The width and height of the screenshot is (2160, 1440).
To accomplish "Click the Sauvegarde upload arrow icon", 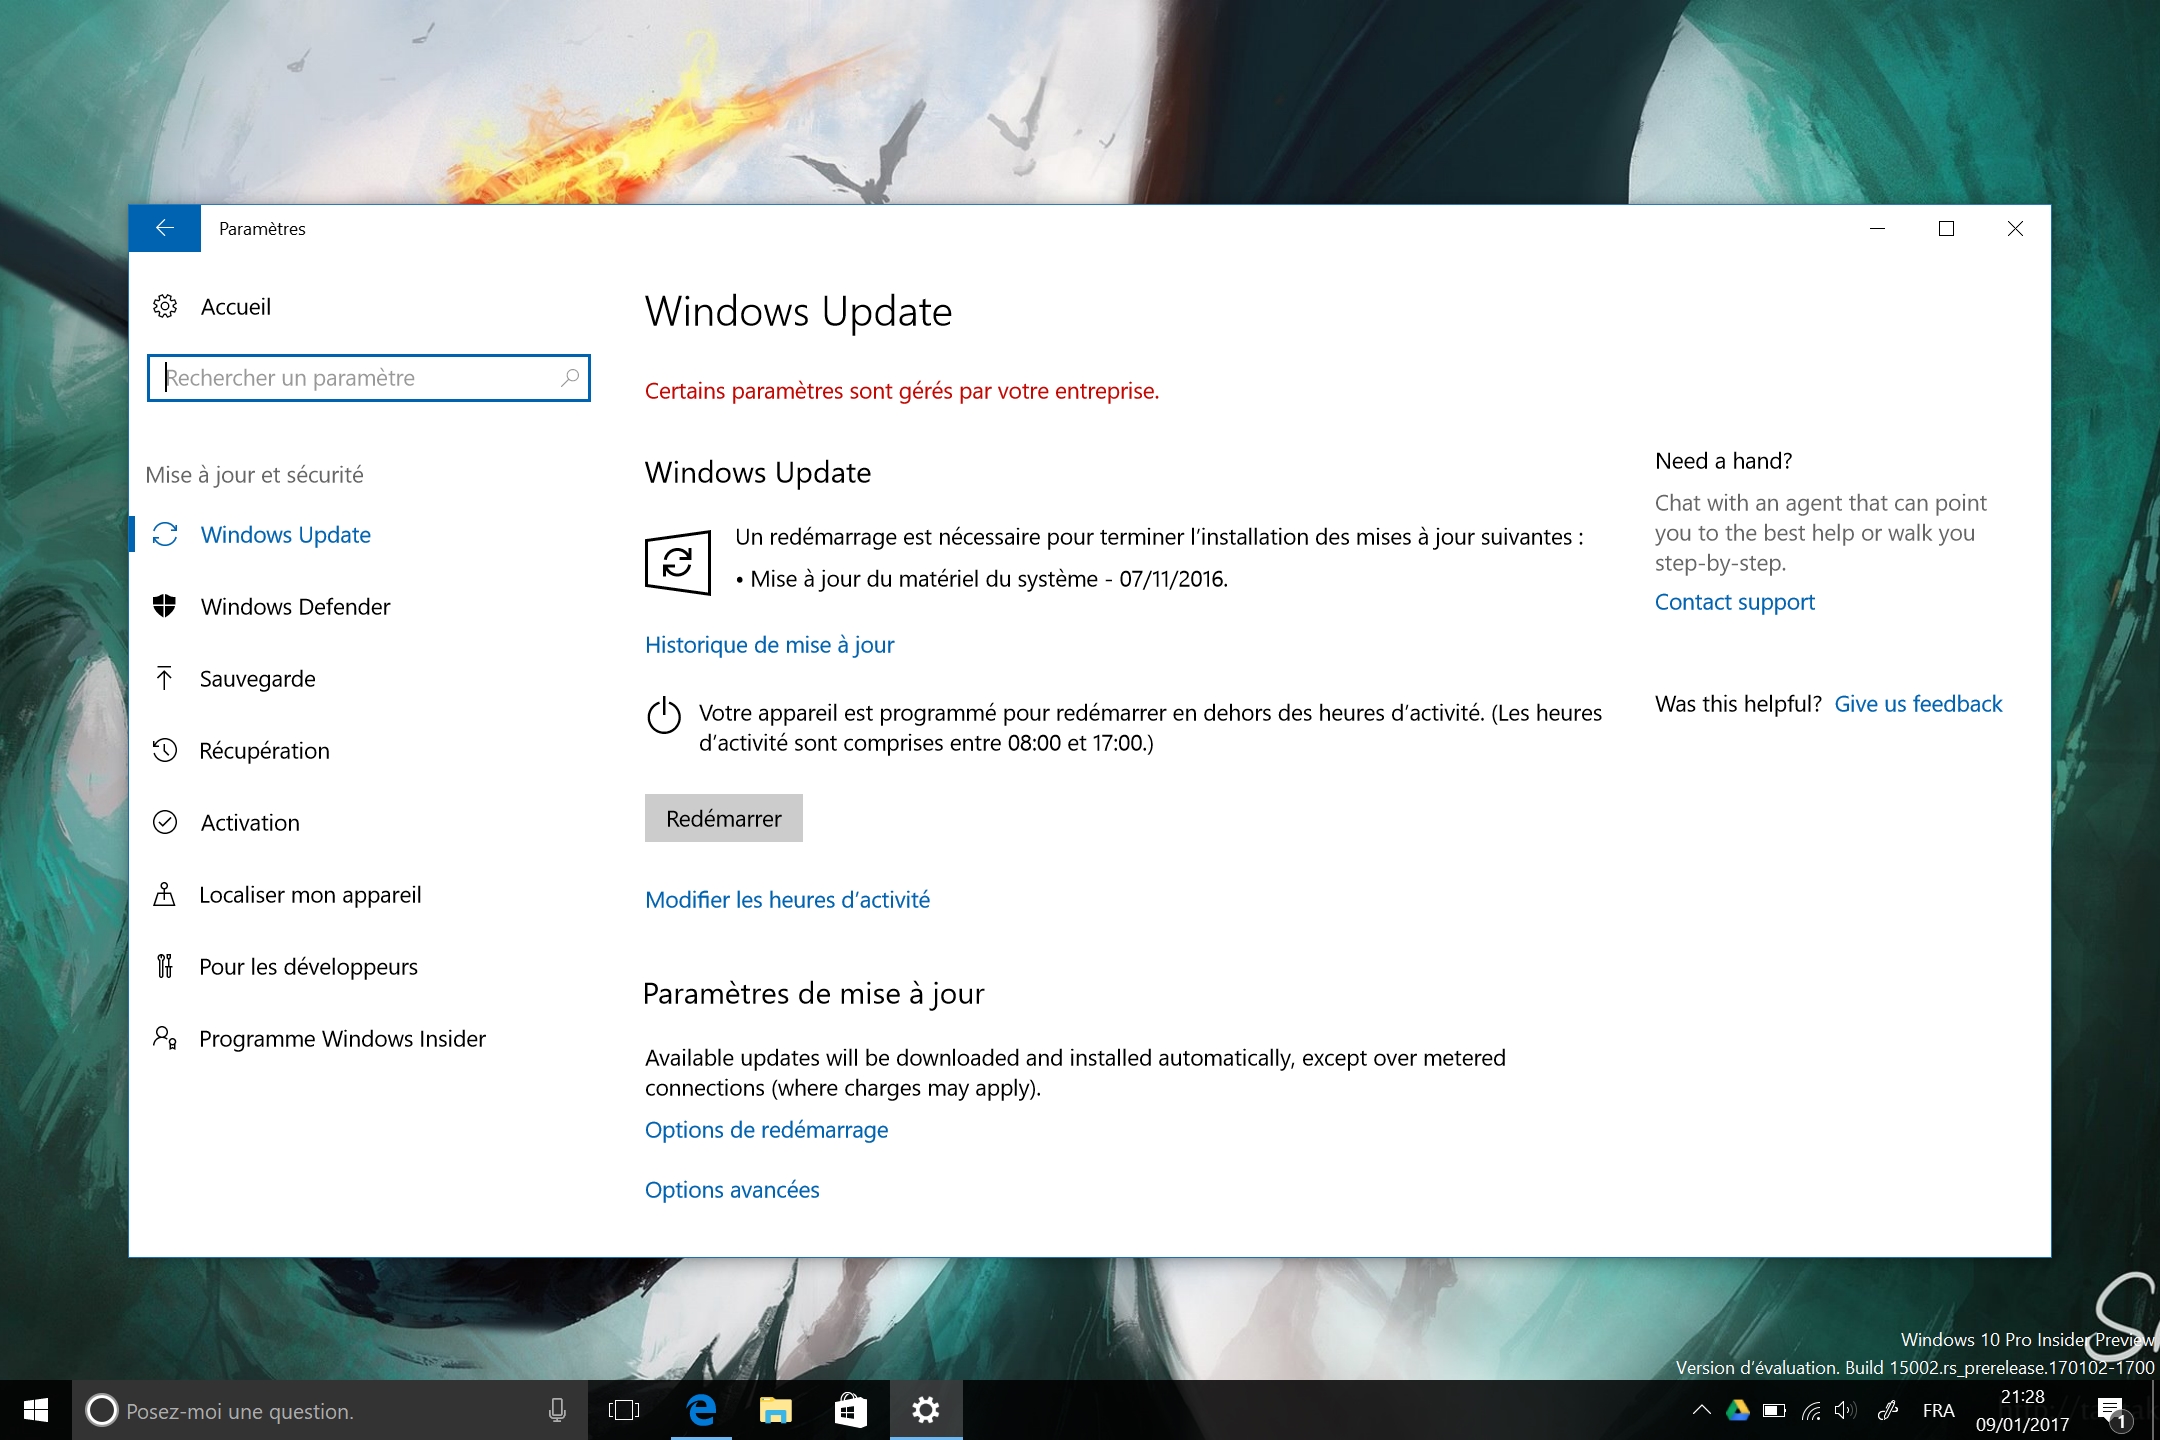I will coord(165,678).
